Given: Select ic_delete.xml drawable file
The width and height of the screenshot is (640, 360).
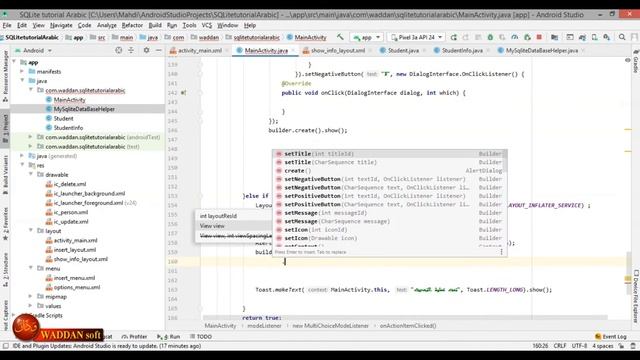Looking at the screenshot, I should point(70,184).
